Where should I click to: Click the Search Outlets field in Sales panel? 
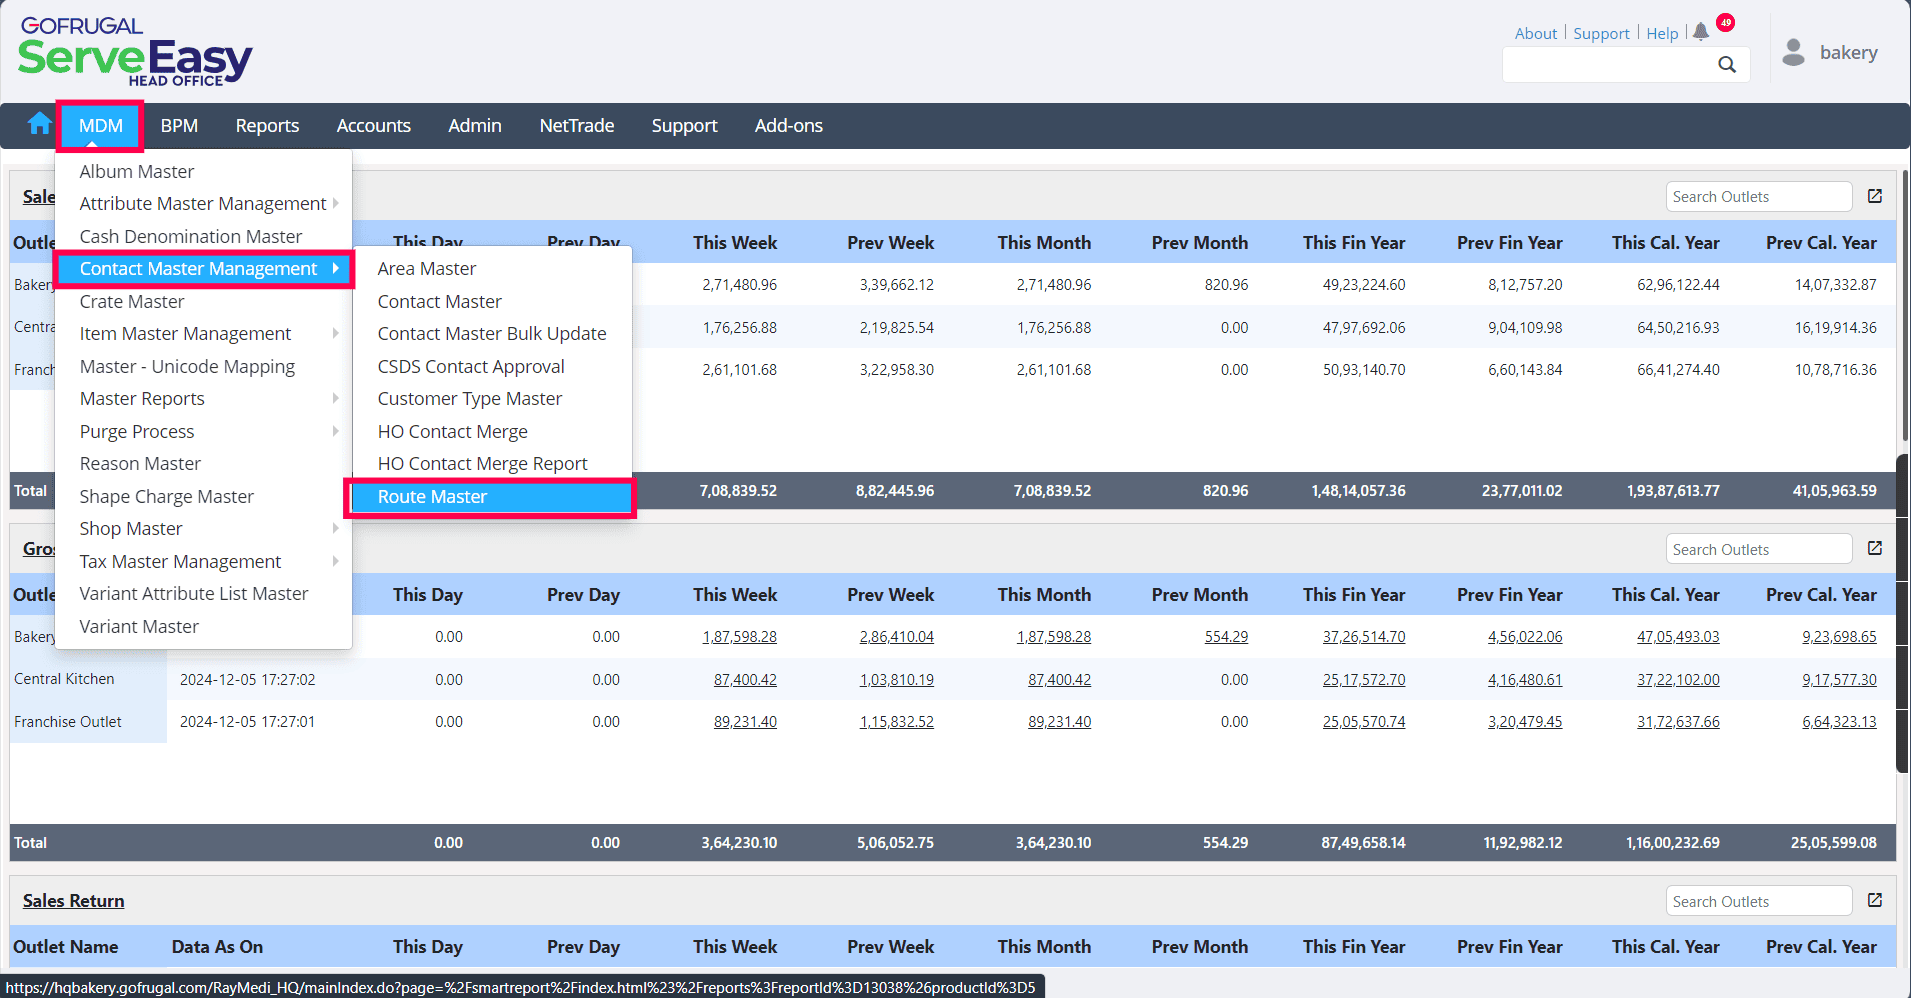[1757, 197]
